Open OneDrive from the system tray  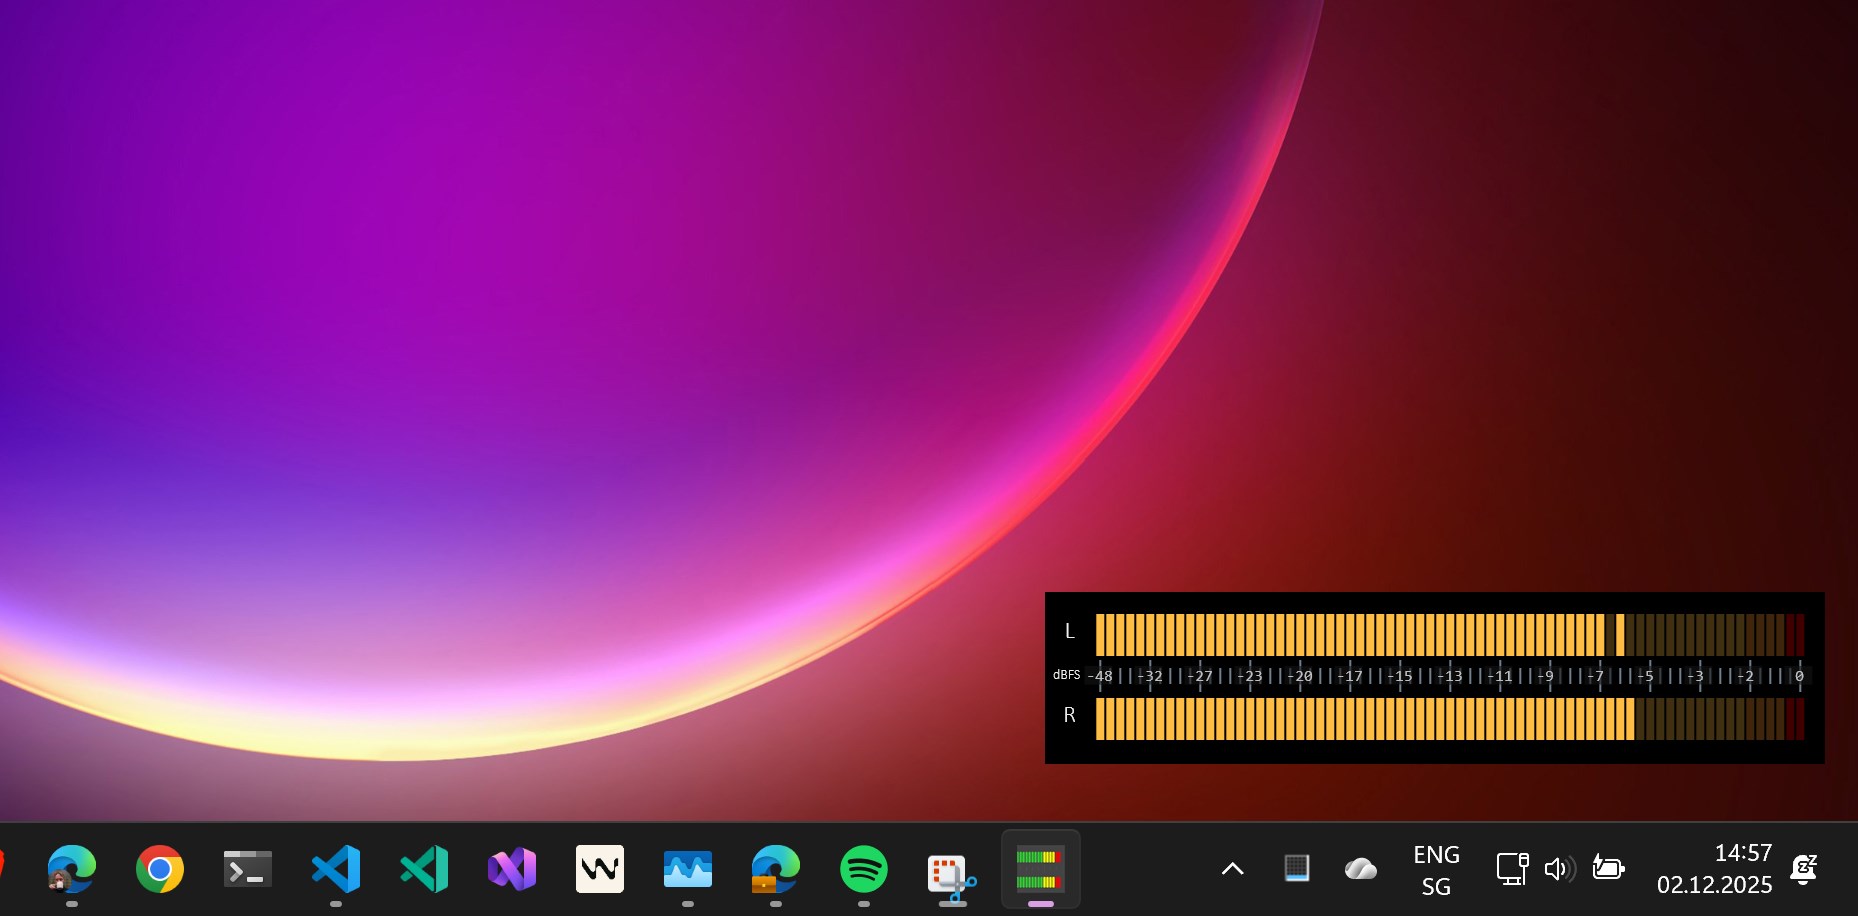1361,868
